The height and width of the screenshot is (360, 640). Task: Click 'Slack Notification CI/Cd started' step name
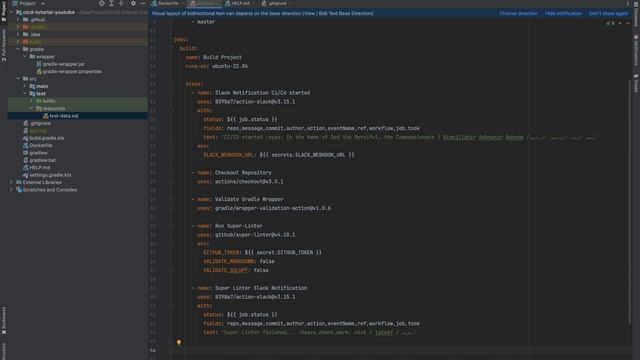pos(262,93)
